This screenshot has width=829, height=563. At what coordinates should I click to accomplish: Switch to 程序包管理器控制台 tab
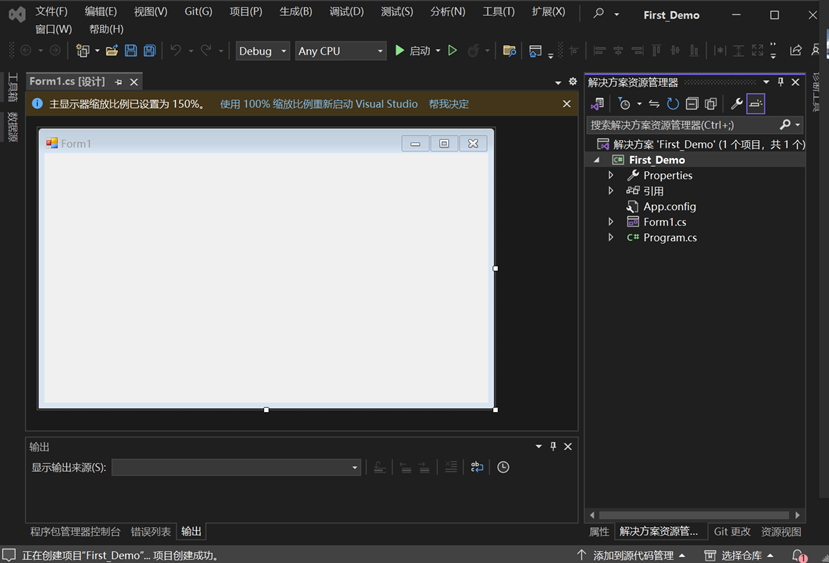[75, 532]
